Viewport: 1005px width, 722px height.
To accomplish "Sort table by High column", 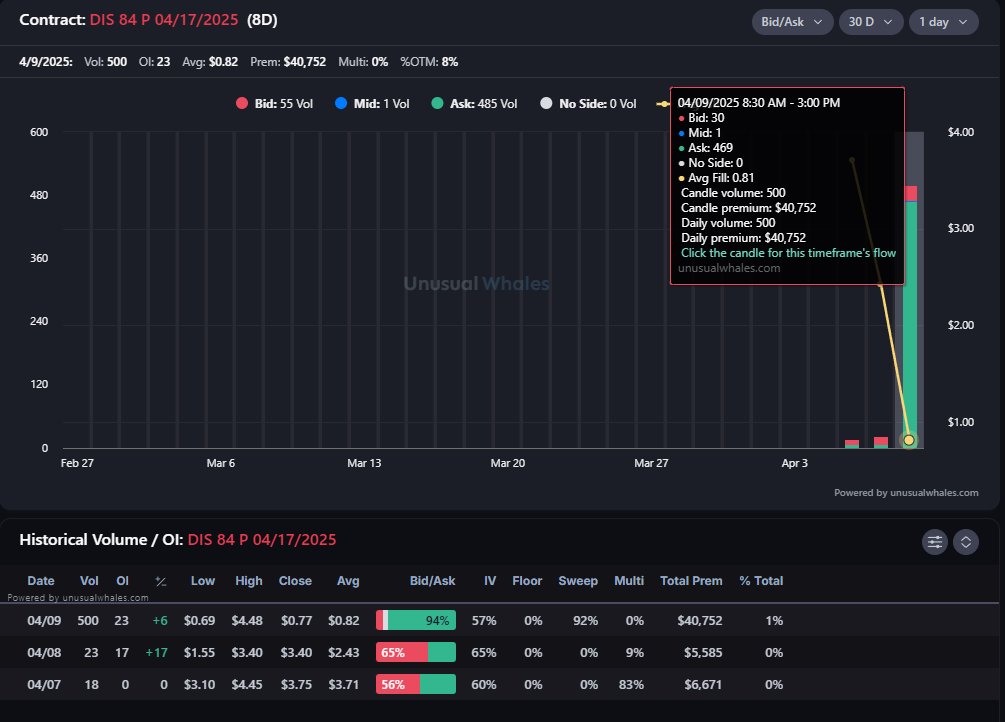I will 249,581.
